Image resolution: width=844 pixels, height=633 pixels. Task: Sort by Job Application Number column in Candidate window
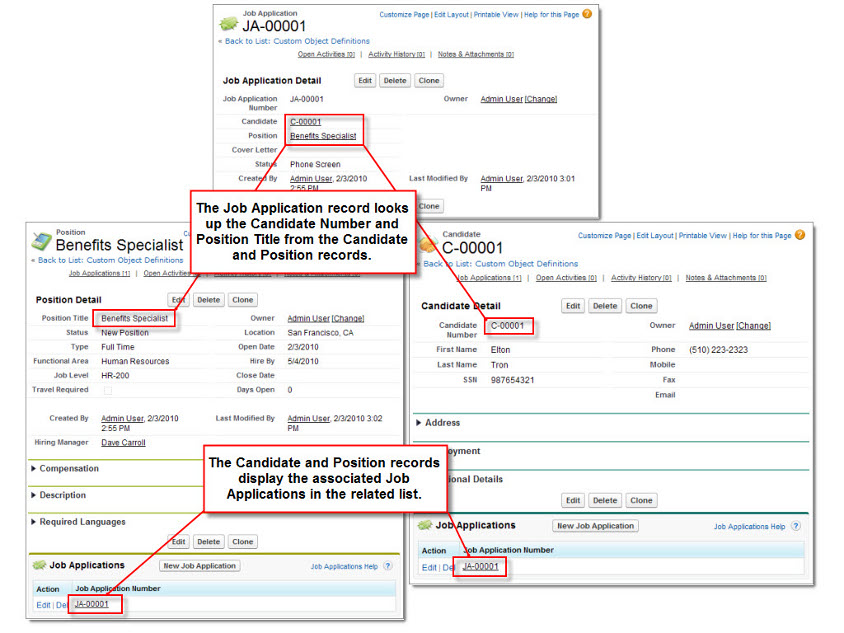508,550
